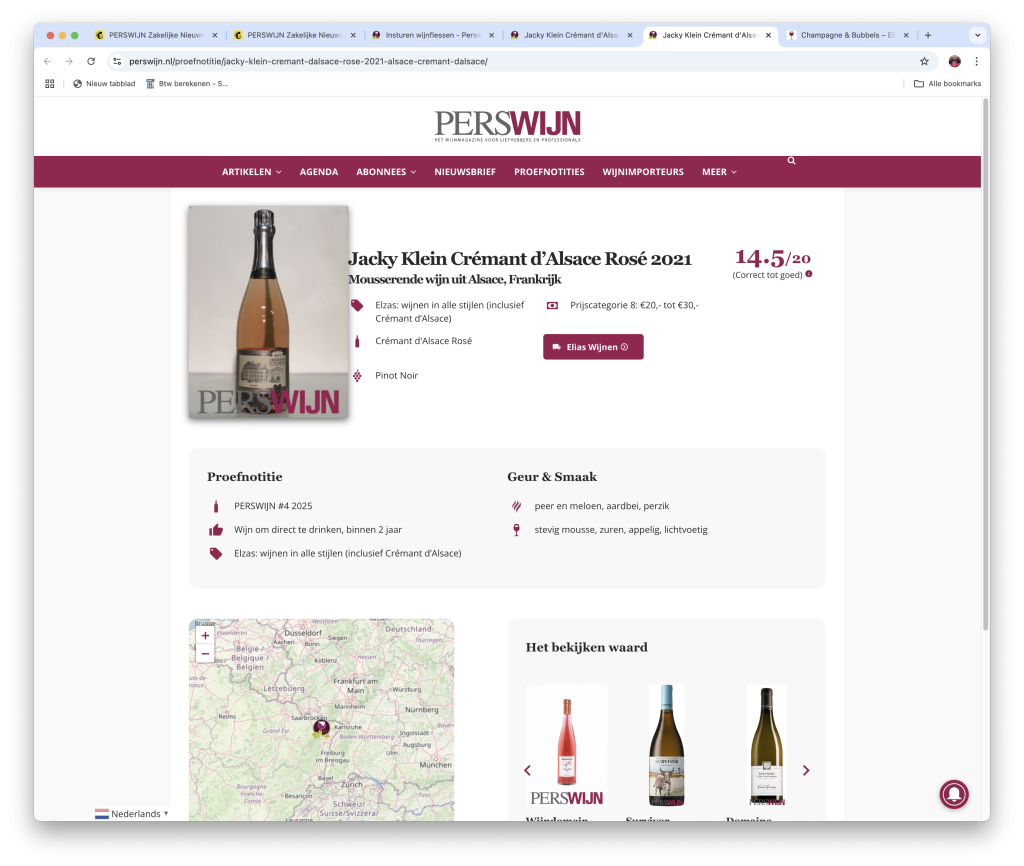Viewport: 1024px width, 866px height.
Task: Click the pink rosé bottle thumbnail in carousel
Action: [566, 745]
